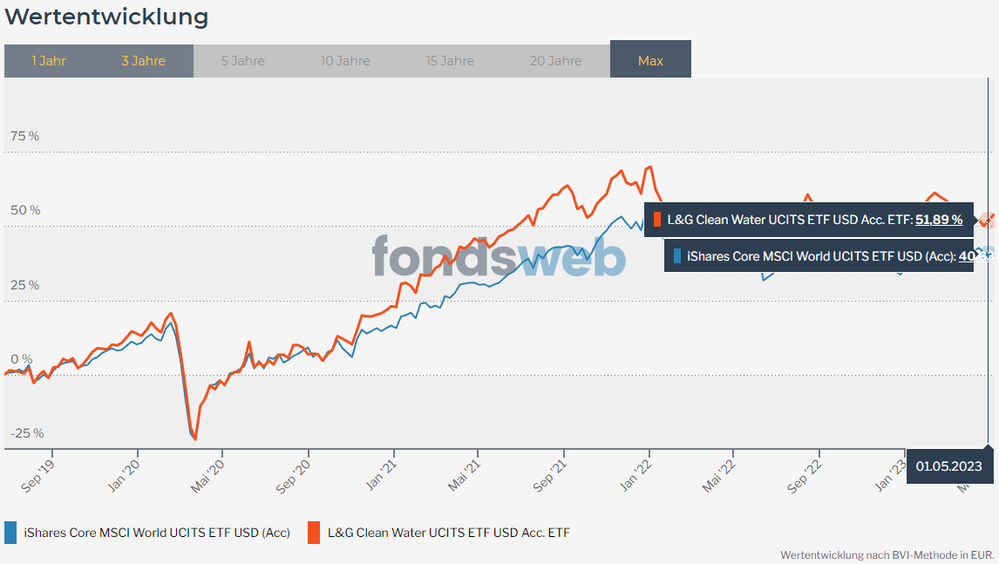
Task: Toggle iShares Core MSCI World legend label
Action: (156, 532)
